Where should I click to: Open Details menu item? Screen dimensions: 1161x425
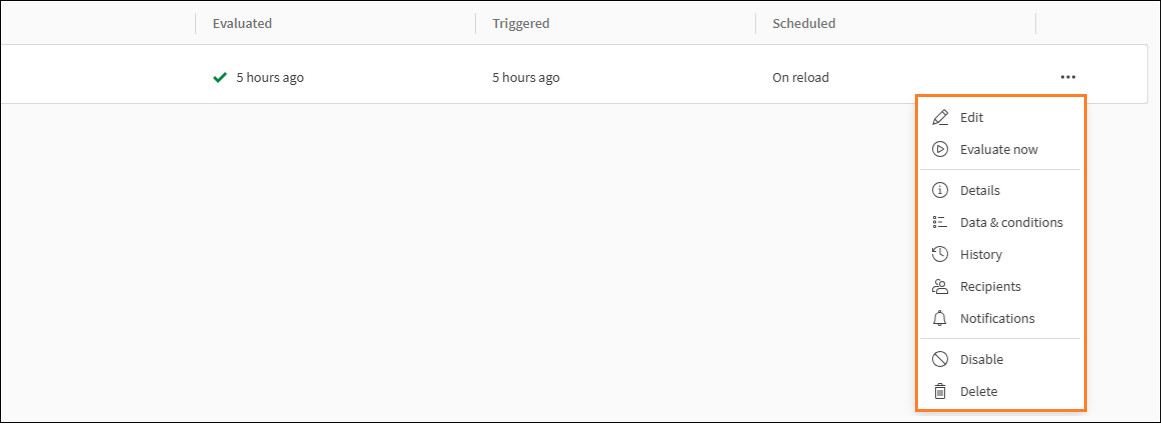979,190
